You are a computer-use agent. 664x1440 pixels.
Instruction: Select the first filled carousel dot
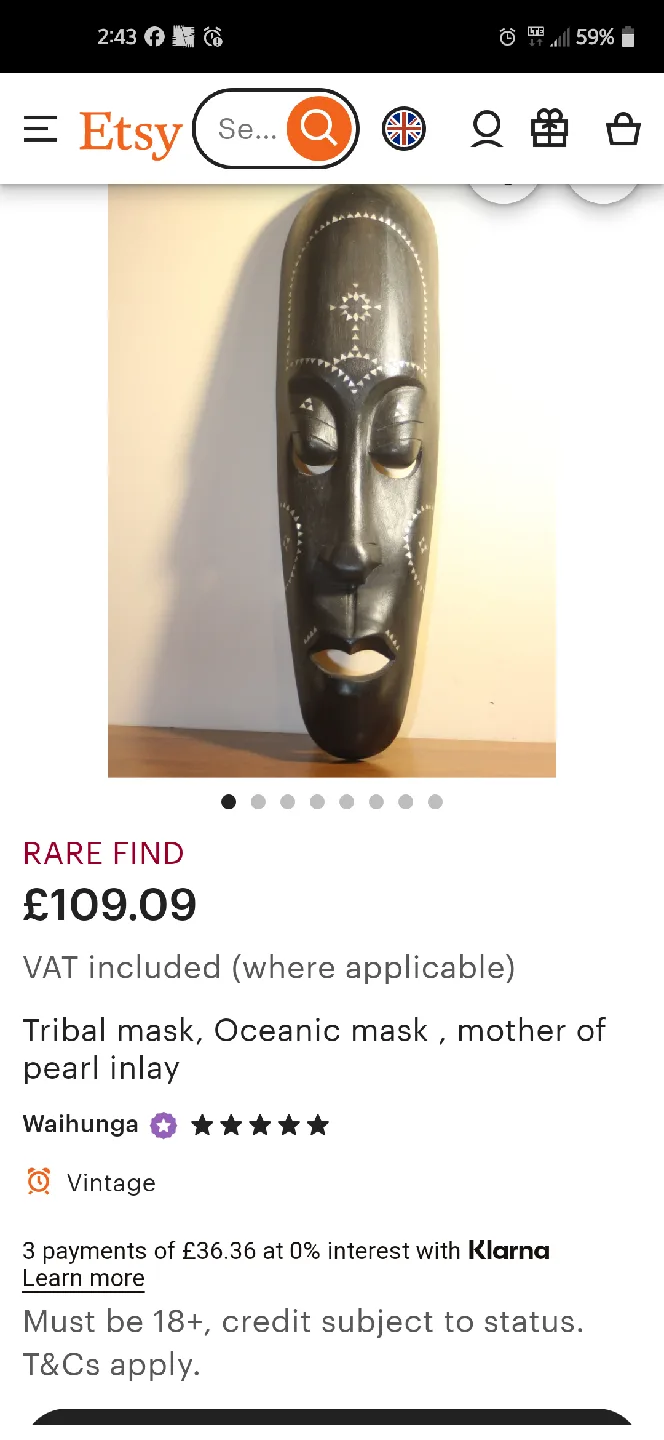[x=228, y=801]
